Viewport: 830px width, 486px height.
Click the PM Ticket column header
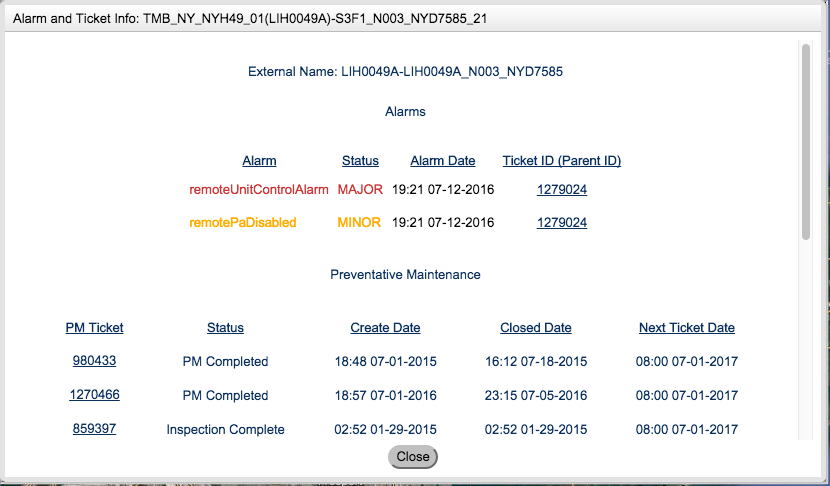click(94, 327)
